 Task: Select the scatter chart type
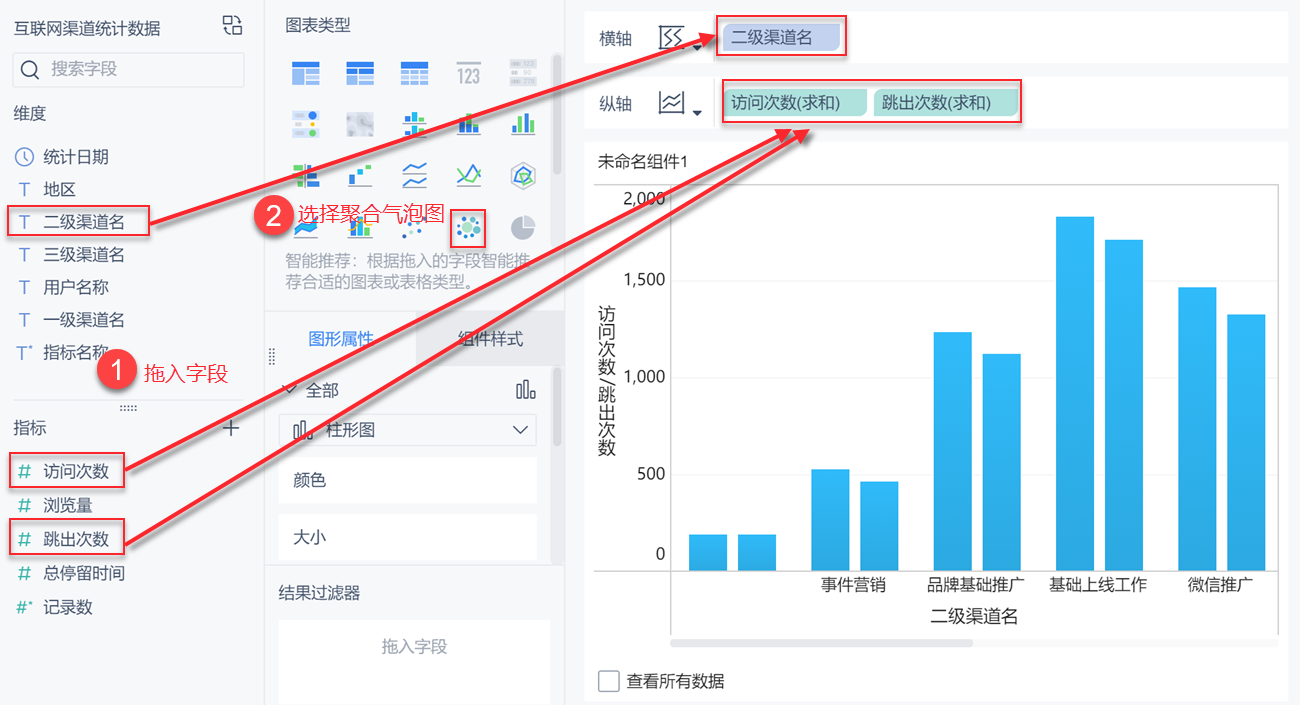411,230
